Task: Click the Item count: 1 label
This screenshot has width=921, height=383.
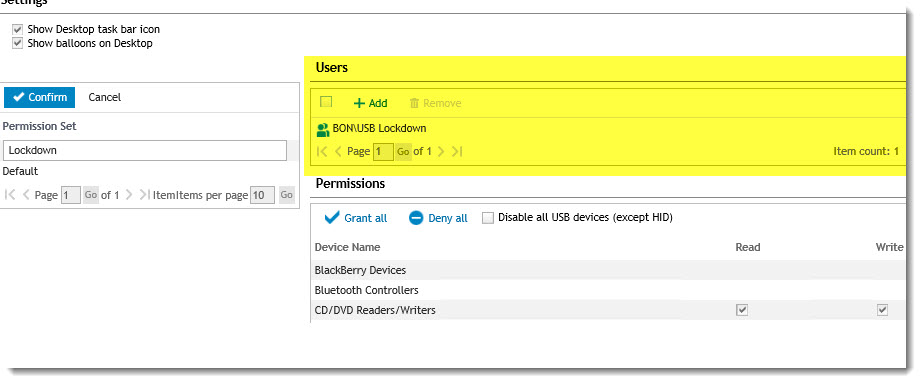Action: click(x=866, y=152)
